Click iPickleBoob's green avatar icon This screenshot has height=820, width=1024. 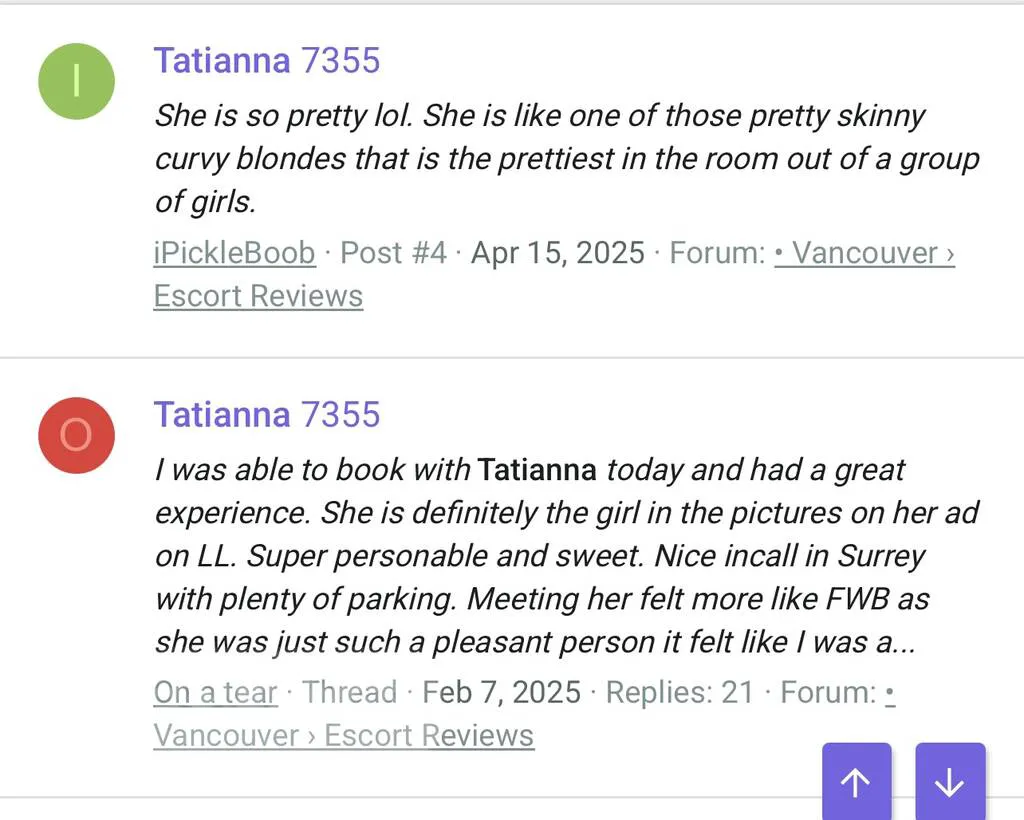[76, 81]
